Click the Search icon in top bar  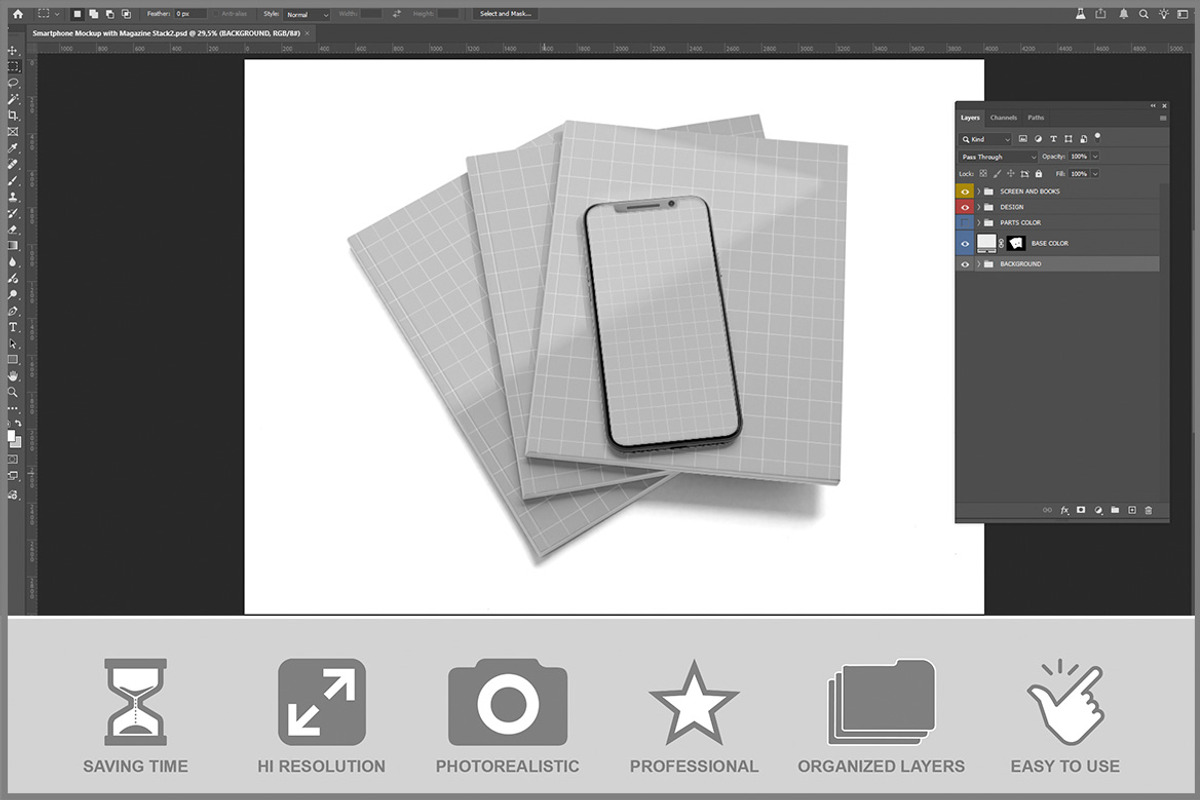coord(1143,14)
